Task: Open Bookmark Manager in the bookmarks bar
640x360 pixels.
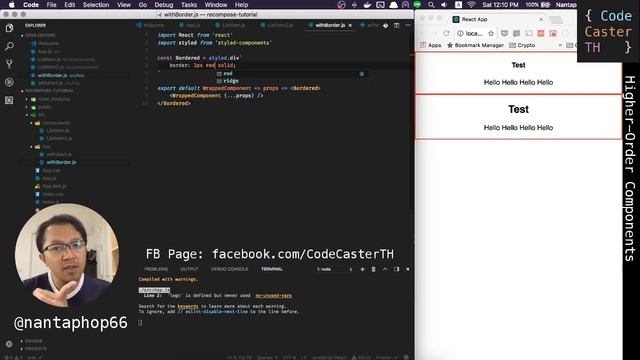Action: pyautogui.click(x=476, y=45)
